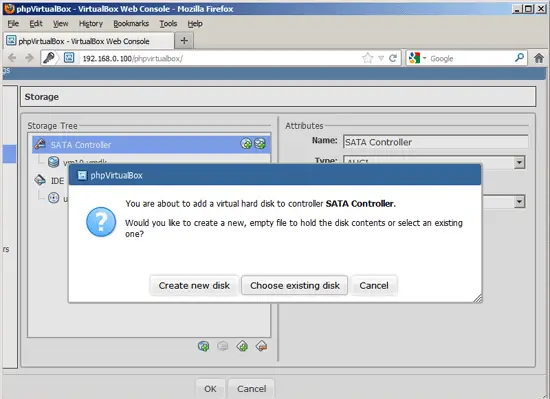Click the dialog's corner resize handle
The height and width of the screenshot is (399, 550).
tap(478, 298)
